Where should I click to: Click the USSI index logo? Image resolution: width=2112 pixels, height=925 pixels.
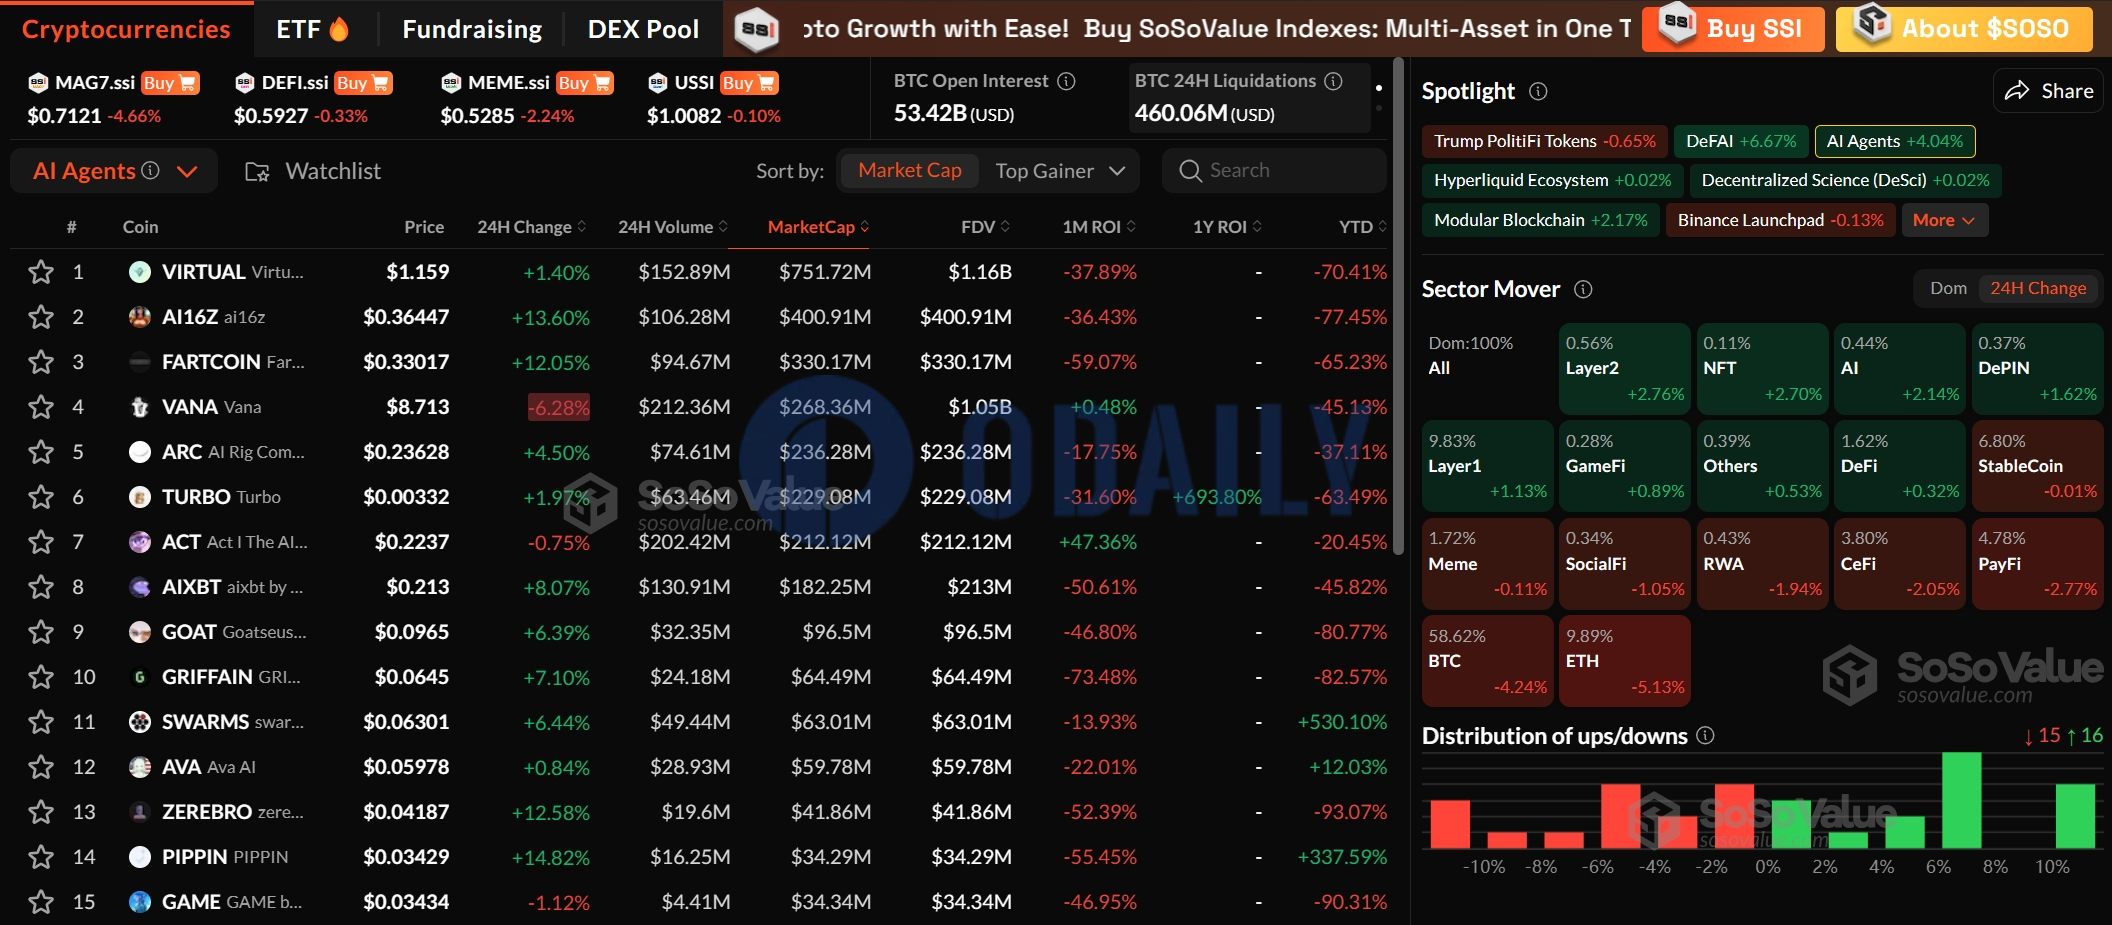[x=658, y=82]
